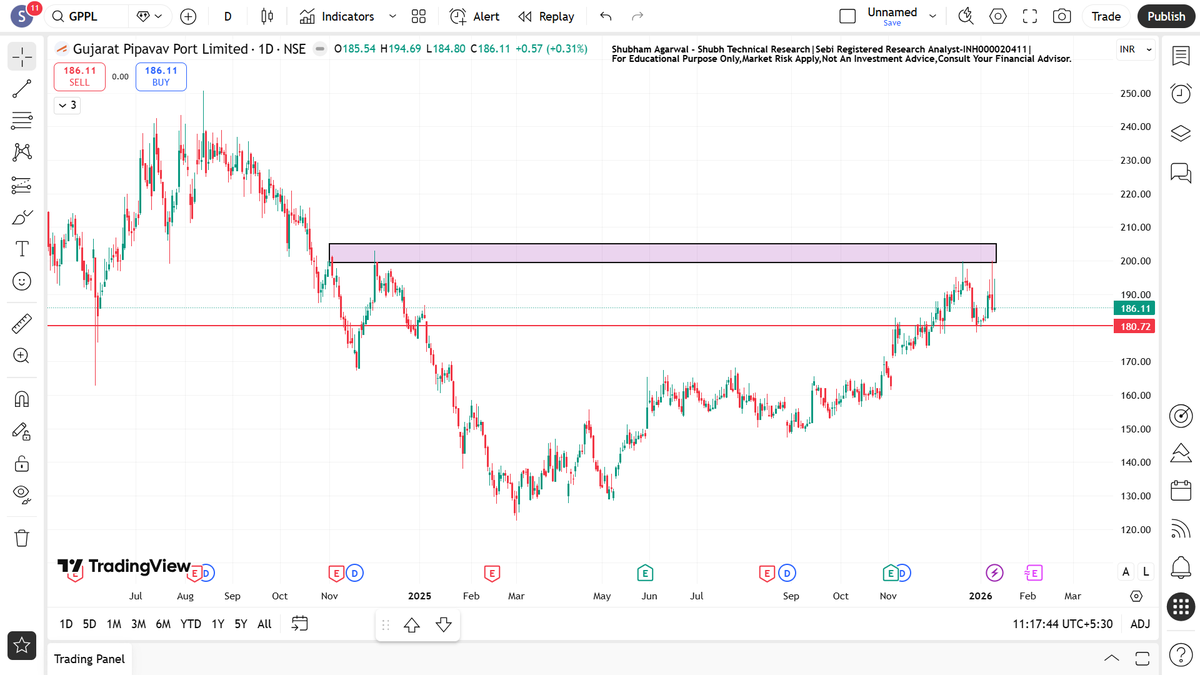Select the ruler measure tool
1200x675 pixels.
tap(22, 324)
